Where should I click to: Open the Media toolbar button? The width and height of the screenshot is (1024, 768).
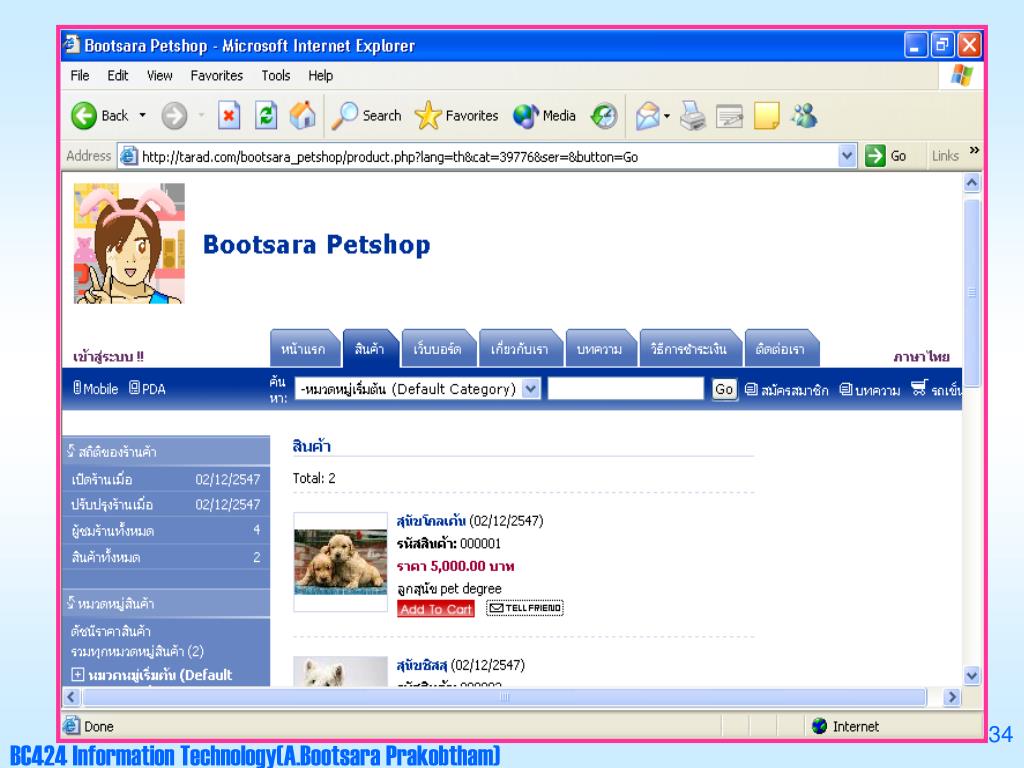(544, 116)
